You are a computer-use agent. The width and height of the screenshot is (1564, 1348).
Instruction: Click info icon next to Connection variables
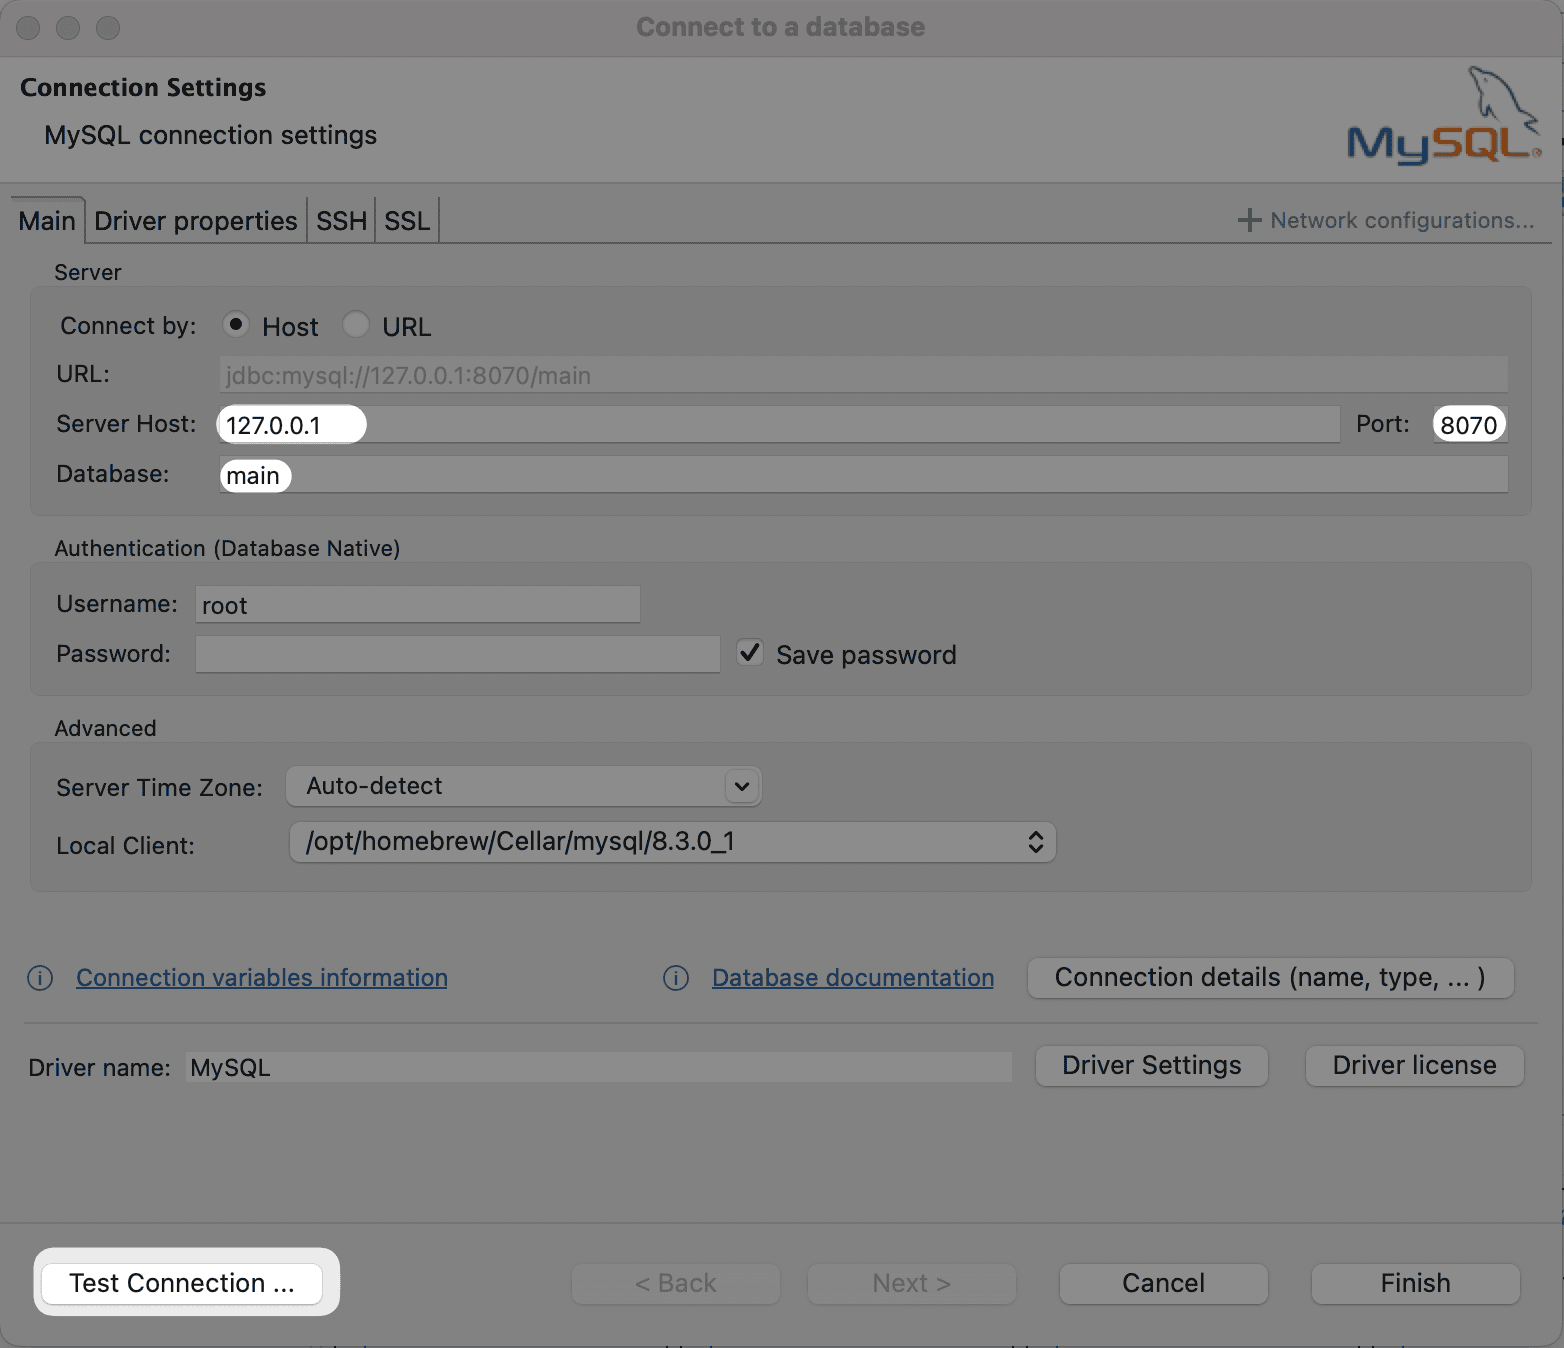coord(40,978)
